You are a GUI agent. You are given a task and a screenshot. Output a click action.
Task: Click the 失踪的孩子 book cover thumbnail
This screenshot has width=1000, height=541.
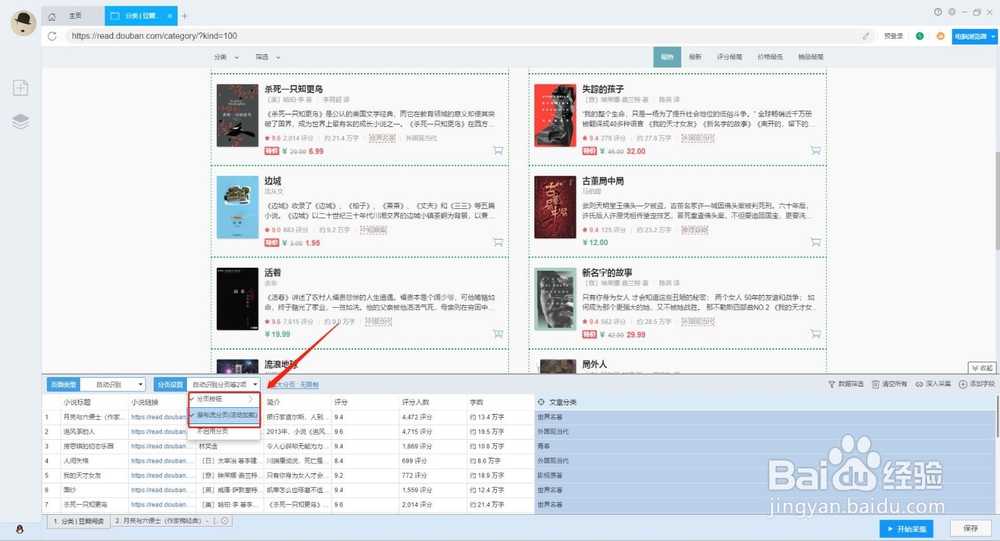coord(555,115)
